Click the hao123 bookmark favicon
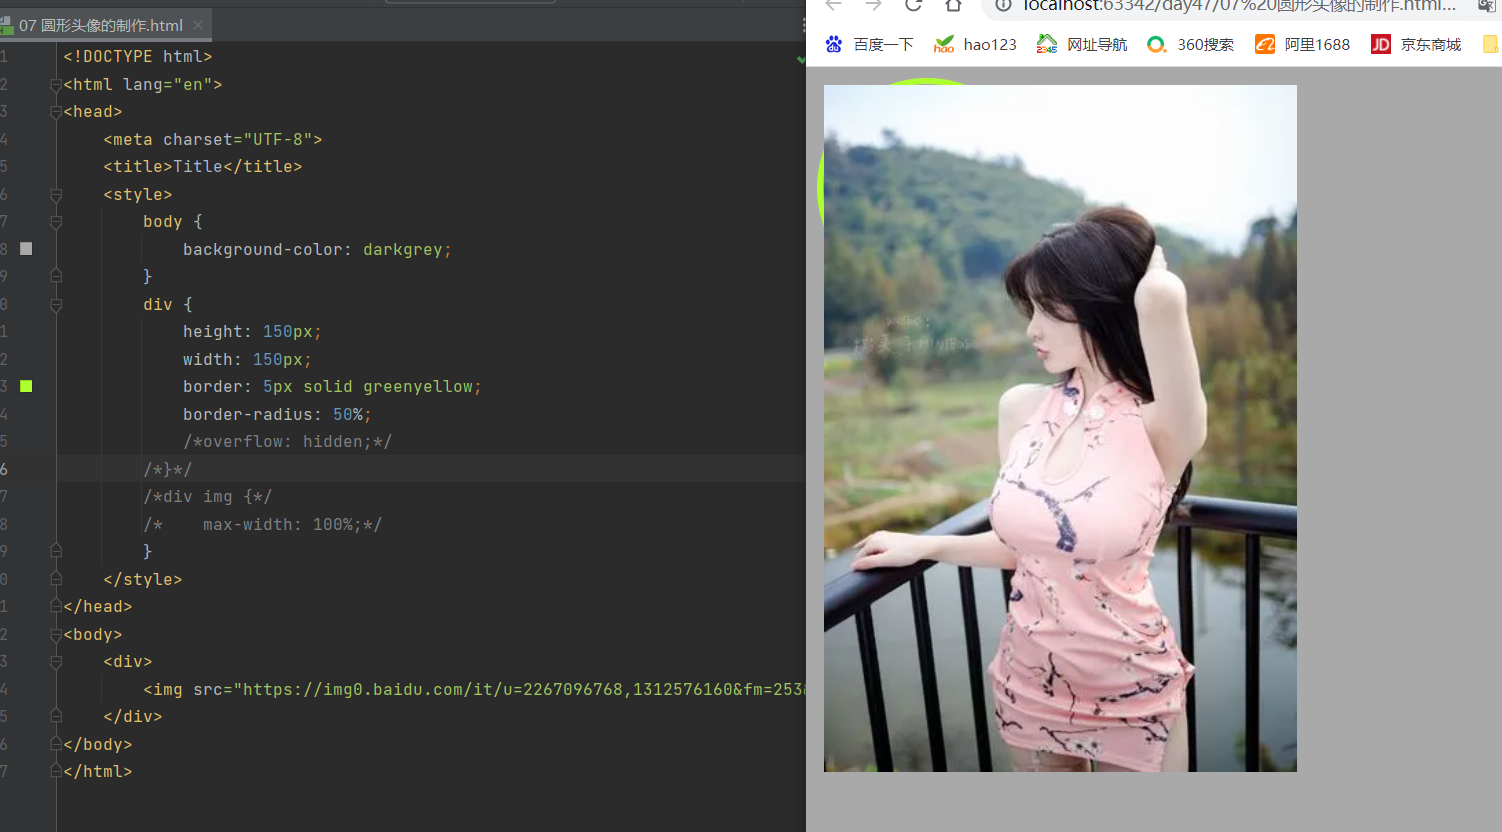Viewport: 1502px width, 832px height. click(944, 44)
